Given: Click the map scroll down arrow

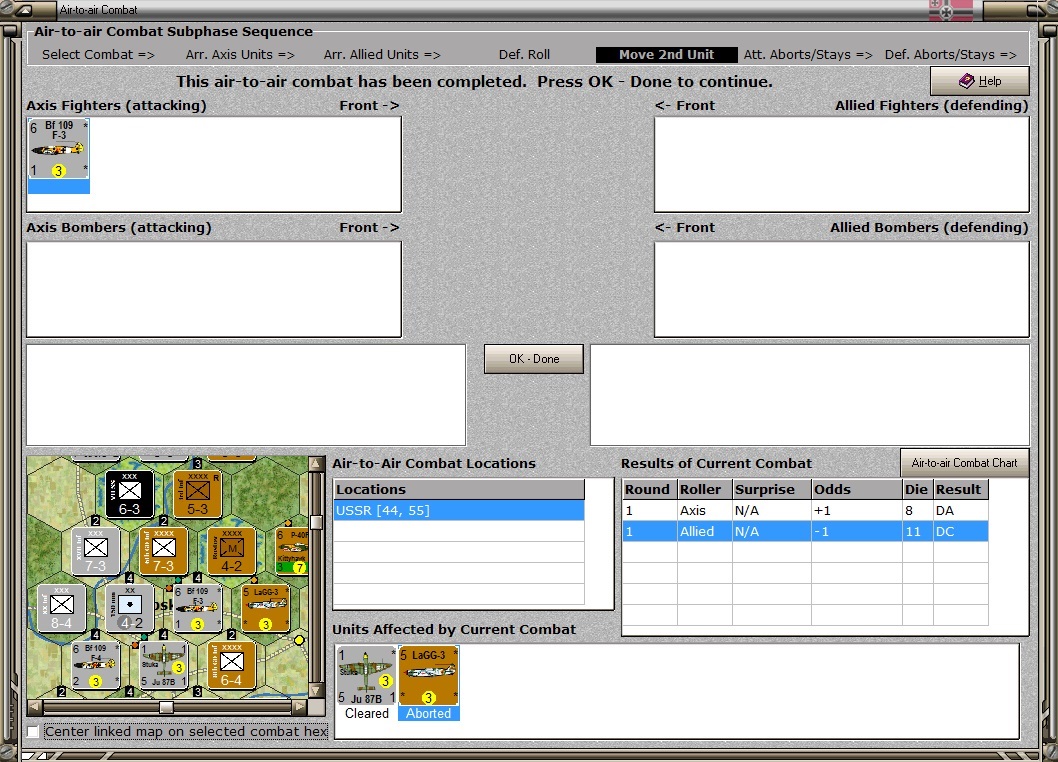Looking at the screenshot, I should [315, 690].
